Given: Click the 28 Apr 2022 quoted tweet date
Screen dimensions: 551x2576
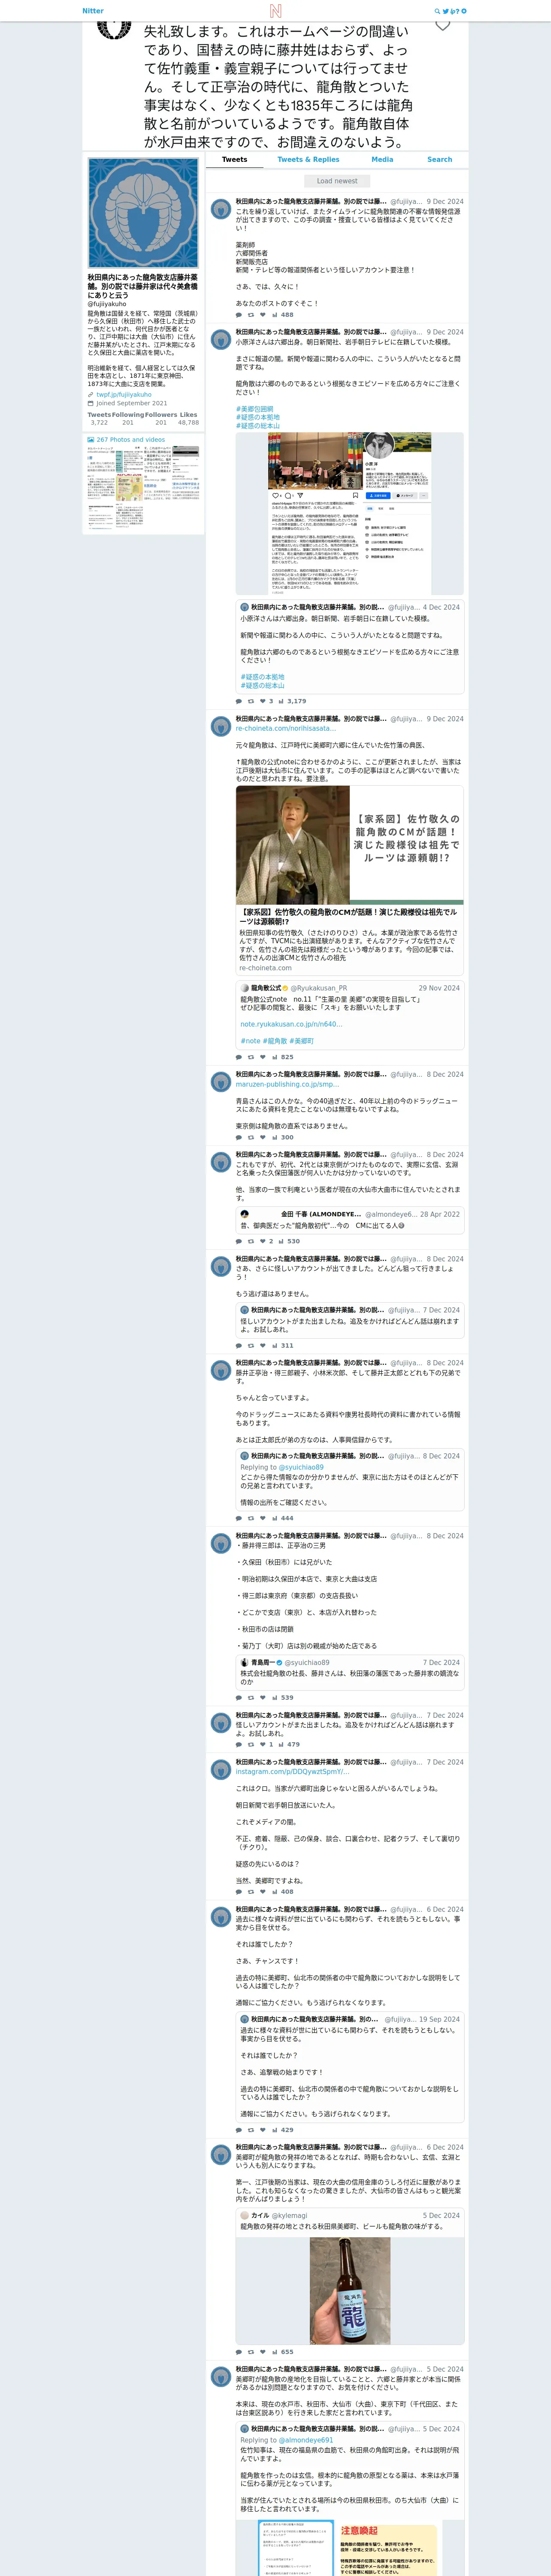Looking at the screenshot, I should [x=440, y=1214].
